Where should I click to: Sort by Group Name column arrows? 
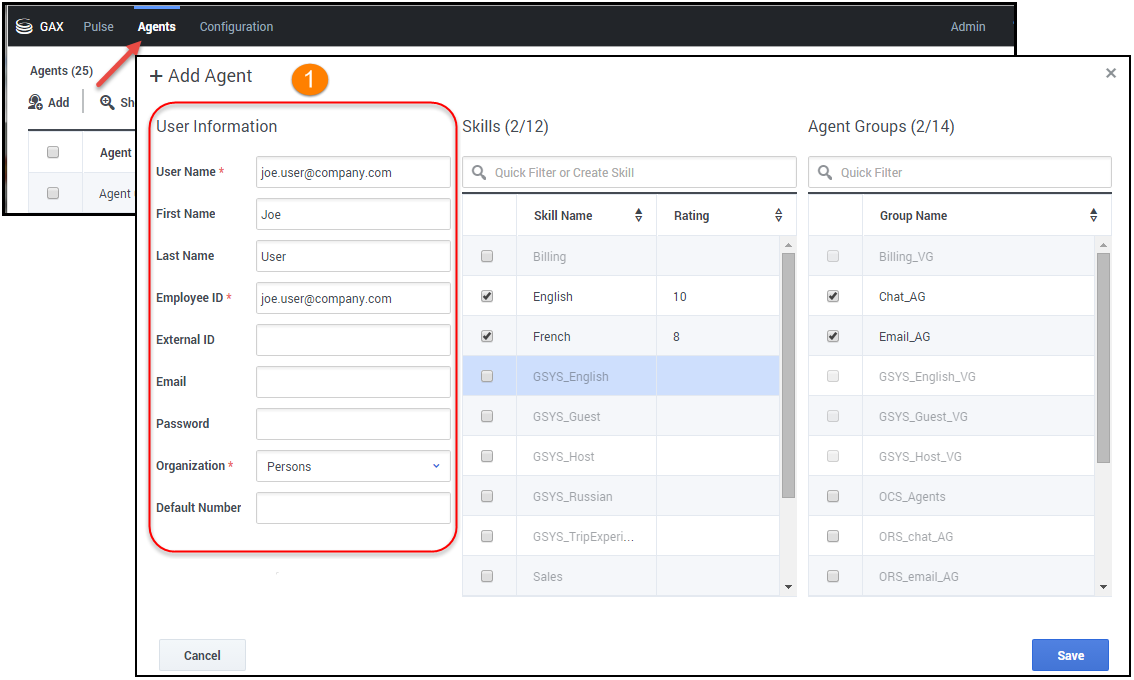coord(1093,216)
